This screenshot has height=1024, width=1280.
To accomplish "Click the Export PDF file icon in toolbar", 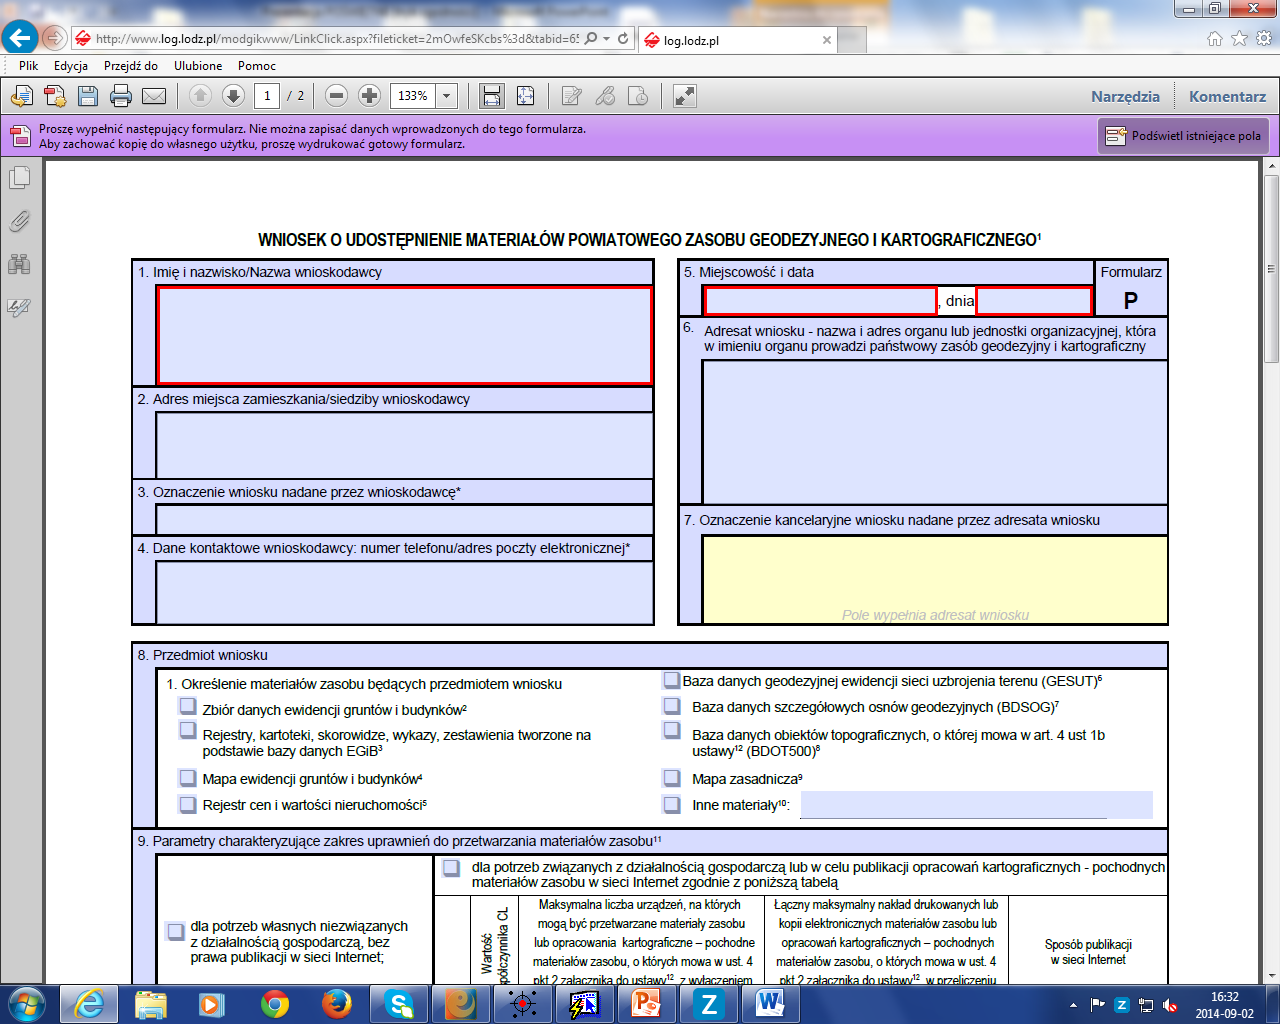I will [22, 96].
